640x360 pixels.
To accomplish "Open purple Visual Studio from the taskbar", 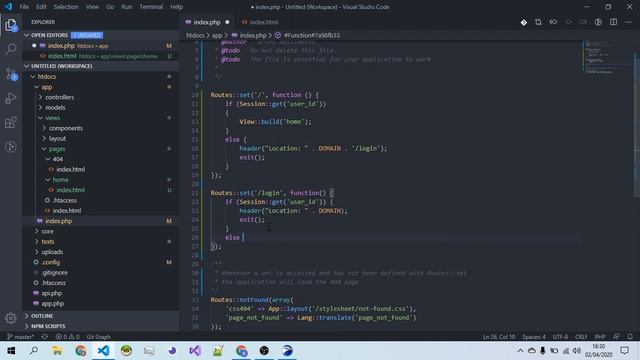I will coord(195,351).
